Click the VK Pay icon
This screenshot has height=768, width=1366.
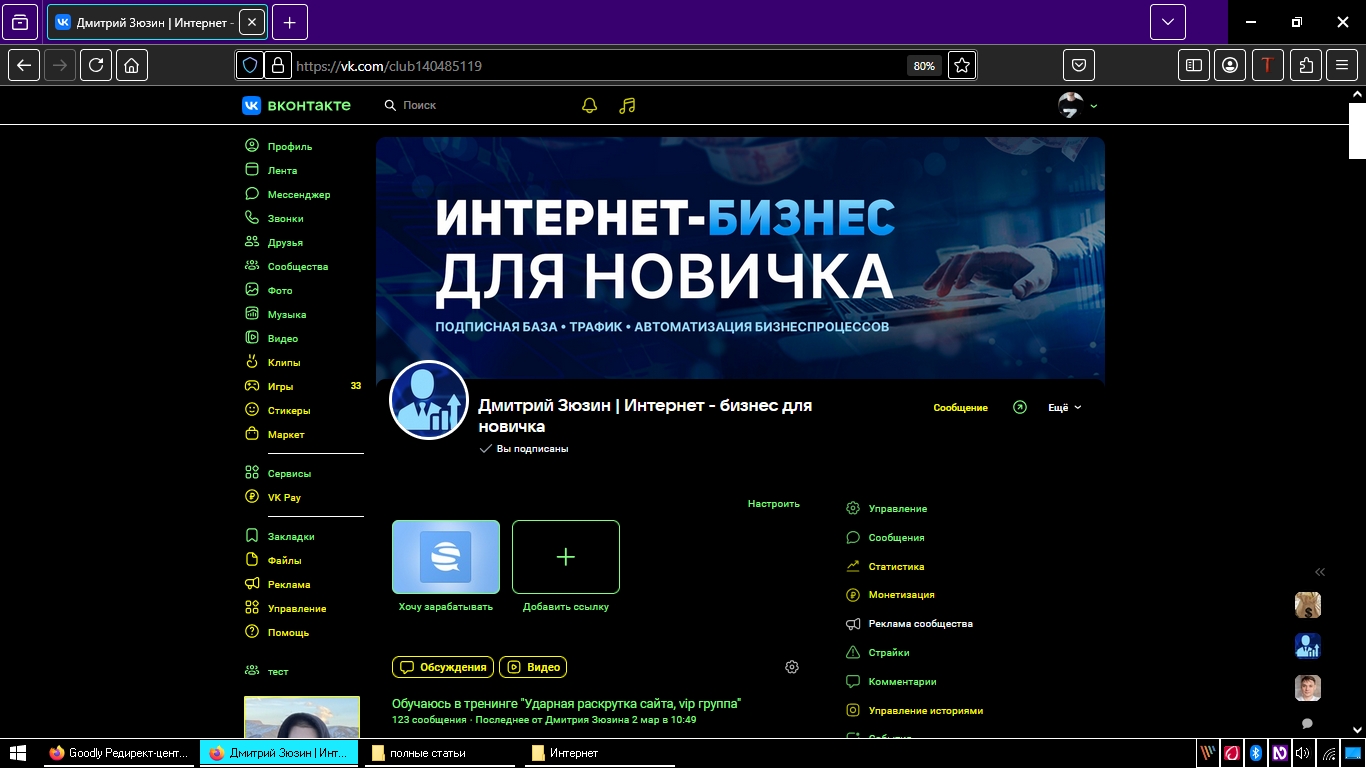point(252,497)
